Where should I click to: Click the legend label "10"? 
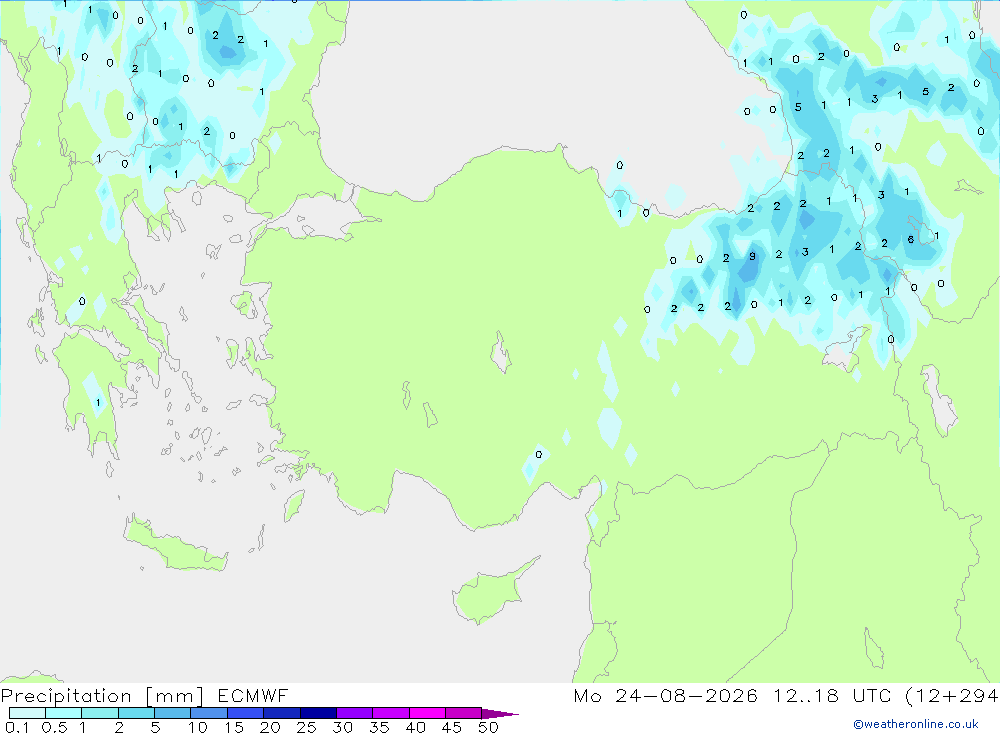coord(198,727)
